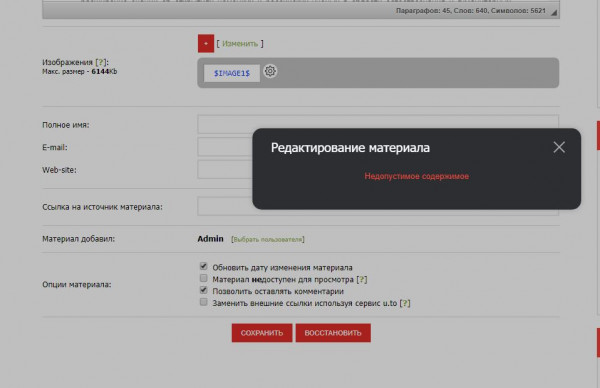Open help mark next to Изображения
The image size is (600, 388).
(x=101, y=62)
